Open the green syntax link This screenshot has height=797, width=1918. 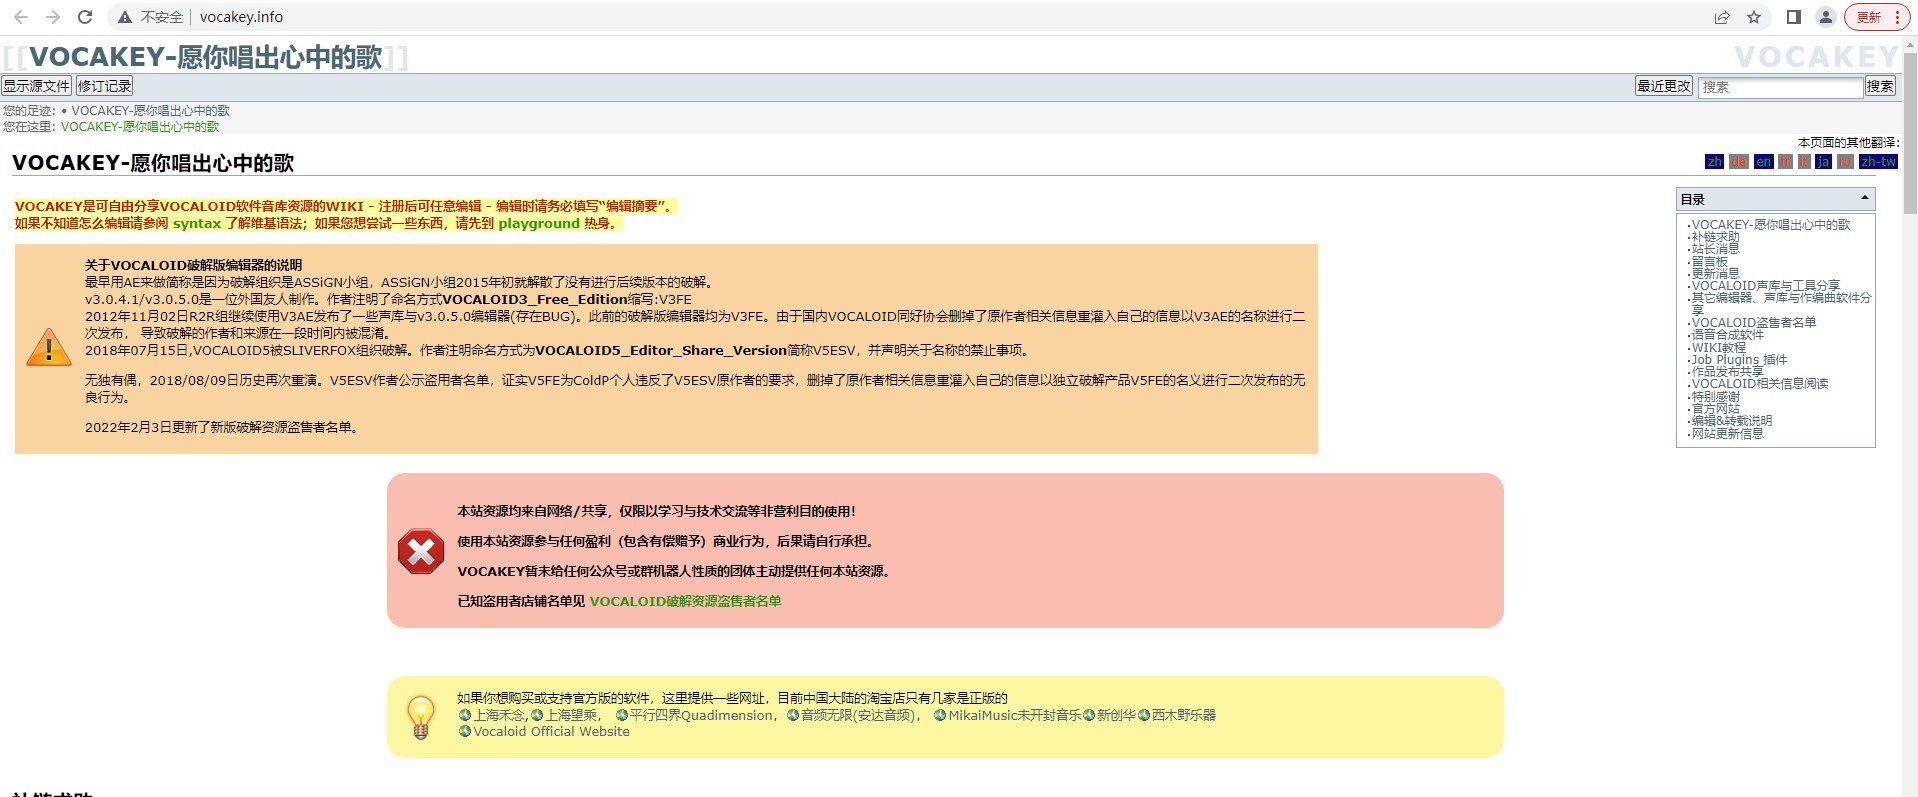(197, 224)
